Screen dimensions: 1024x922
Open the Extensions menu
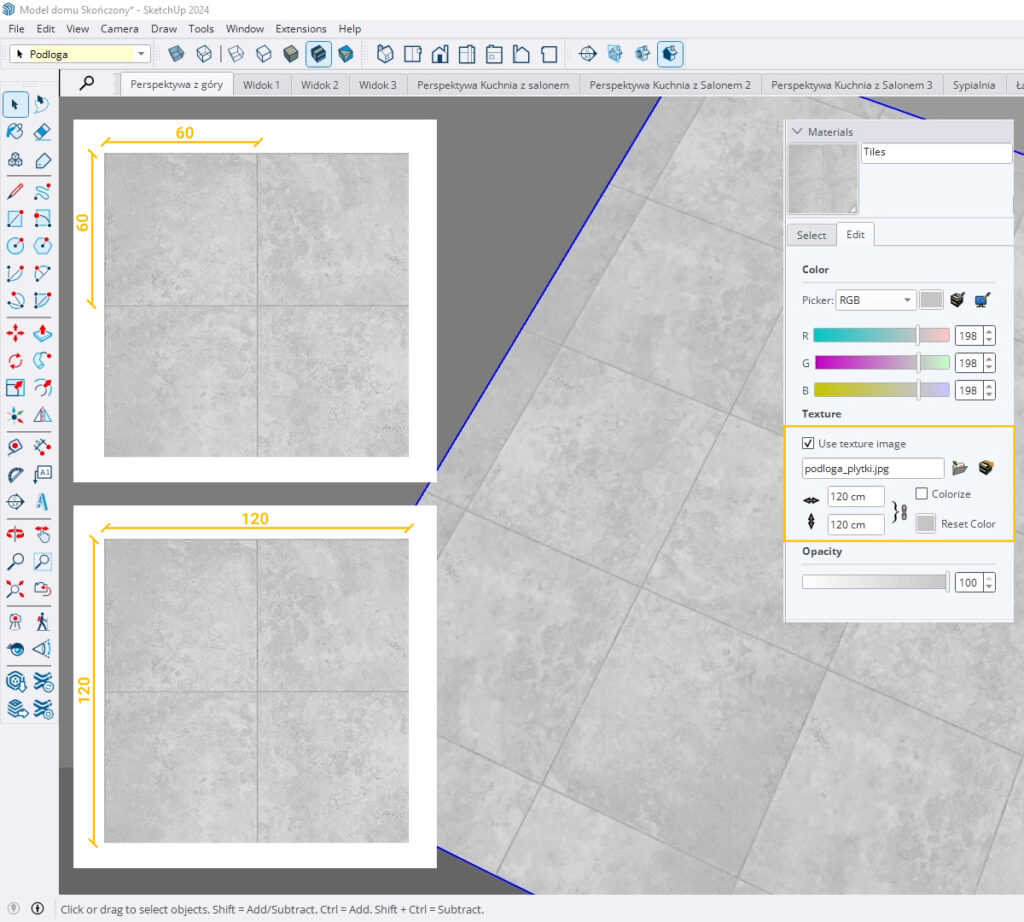pos(301,29)
